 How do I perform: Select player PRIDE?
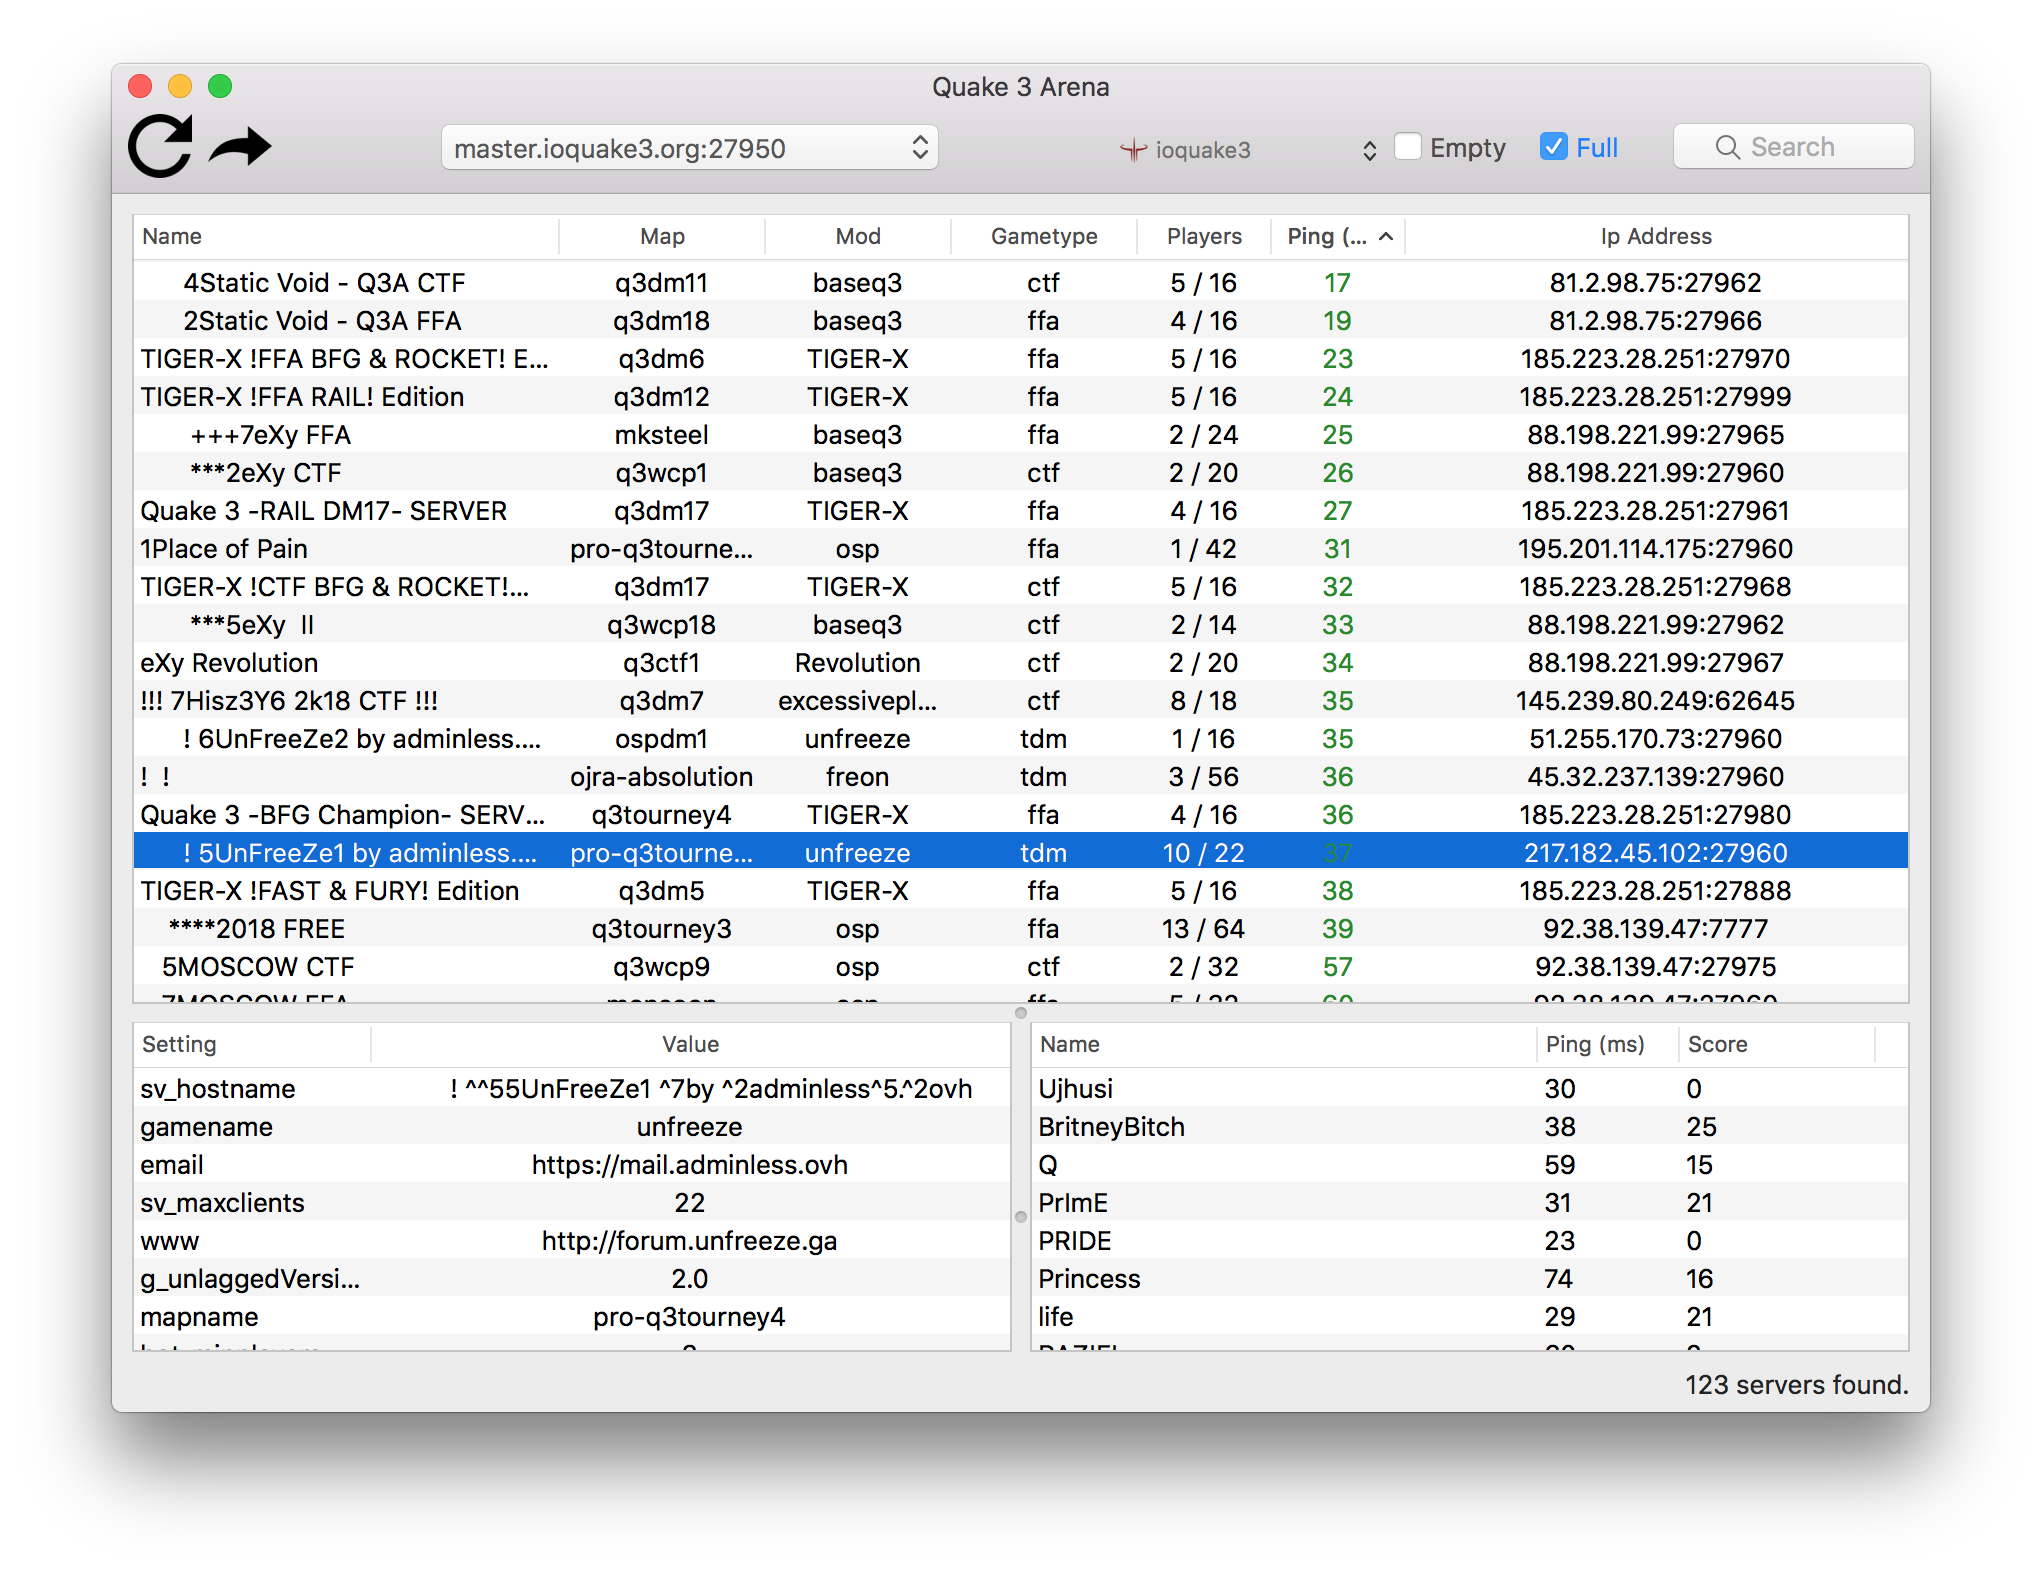coord(1470,1241)
